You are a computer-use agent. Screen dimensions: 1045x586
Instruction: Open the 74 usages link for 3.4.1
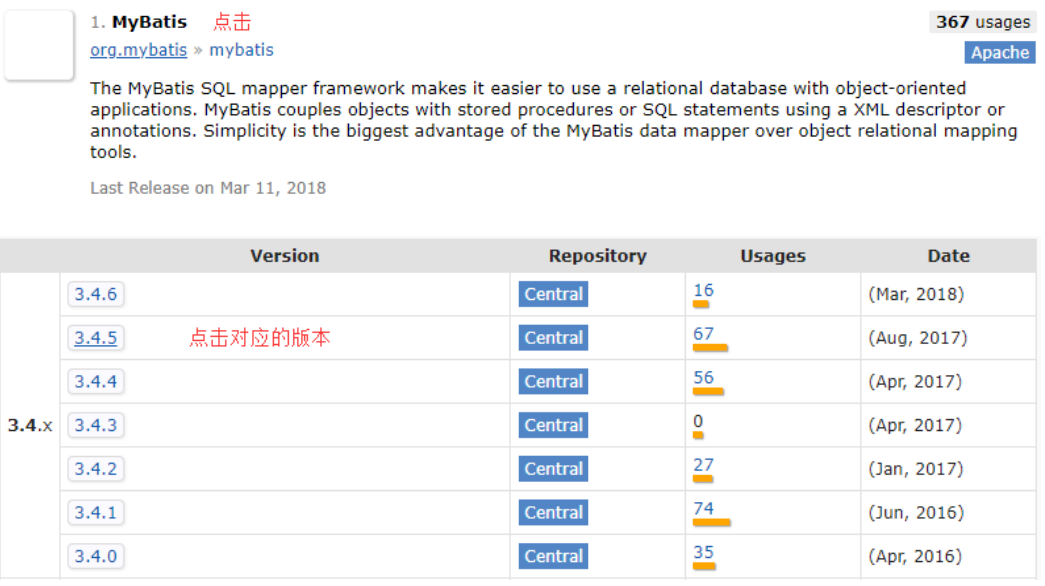703,509
